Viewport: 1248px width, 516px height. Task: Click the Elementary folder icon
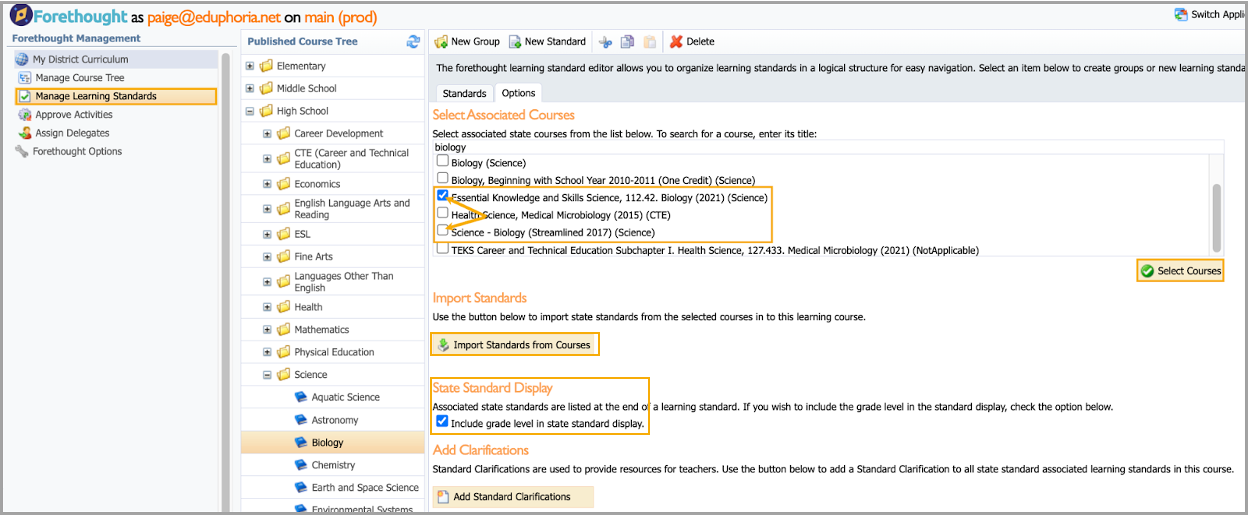point(266,66)
